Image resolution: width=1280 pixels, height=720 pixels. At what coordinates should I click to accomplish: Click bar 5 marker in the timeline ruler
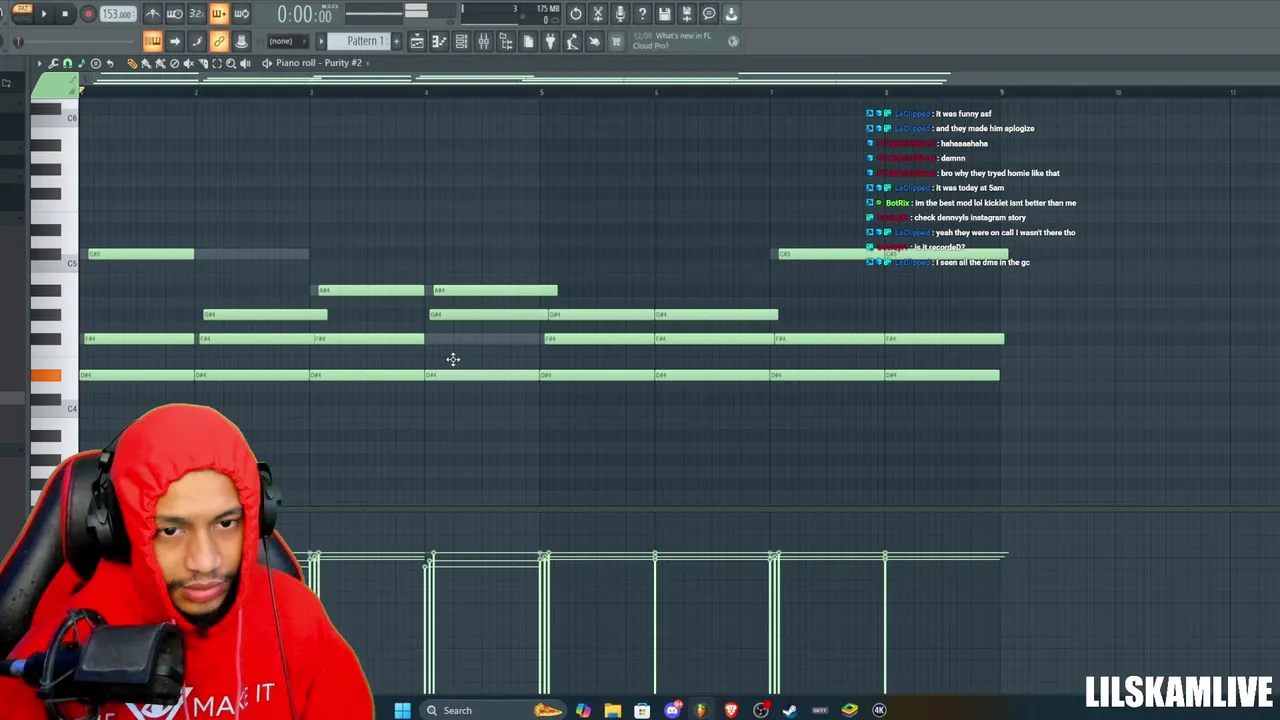coord(542,92)
